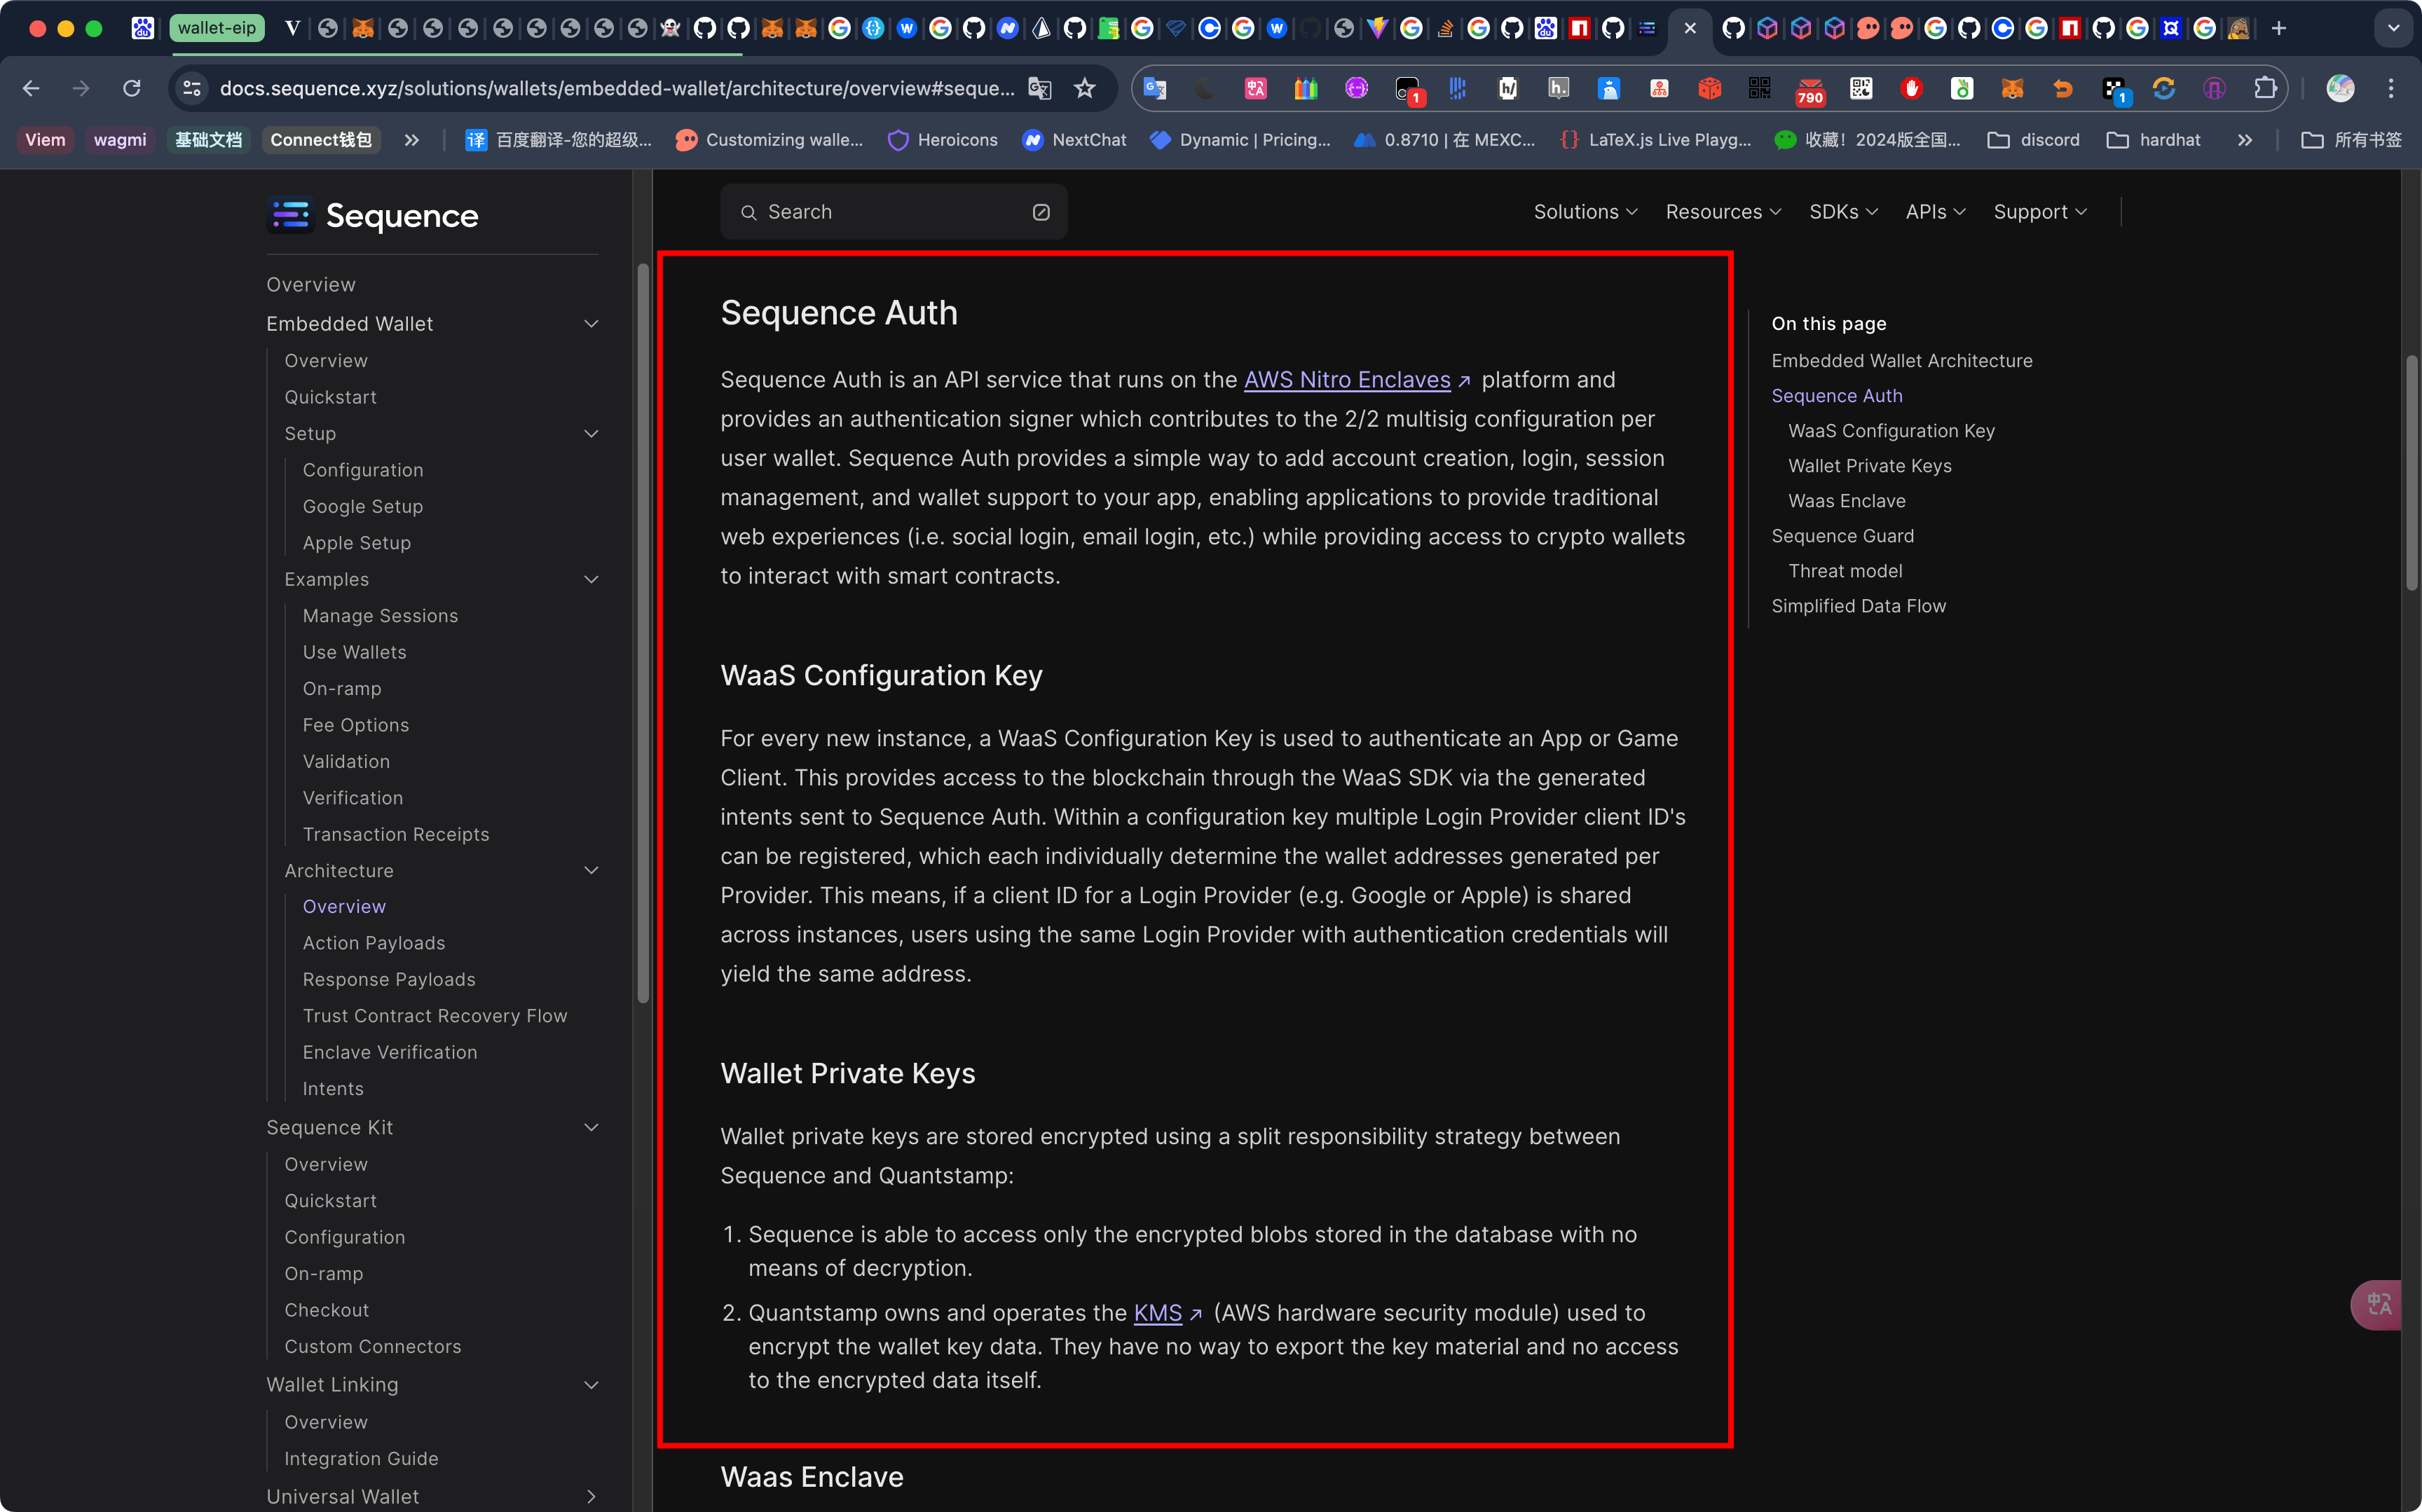This screenshot has width=2422, height=1512.
Task: Open the Google Translate extension icon
Action: click(1155, 88)
